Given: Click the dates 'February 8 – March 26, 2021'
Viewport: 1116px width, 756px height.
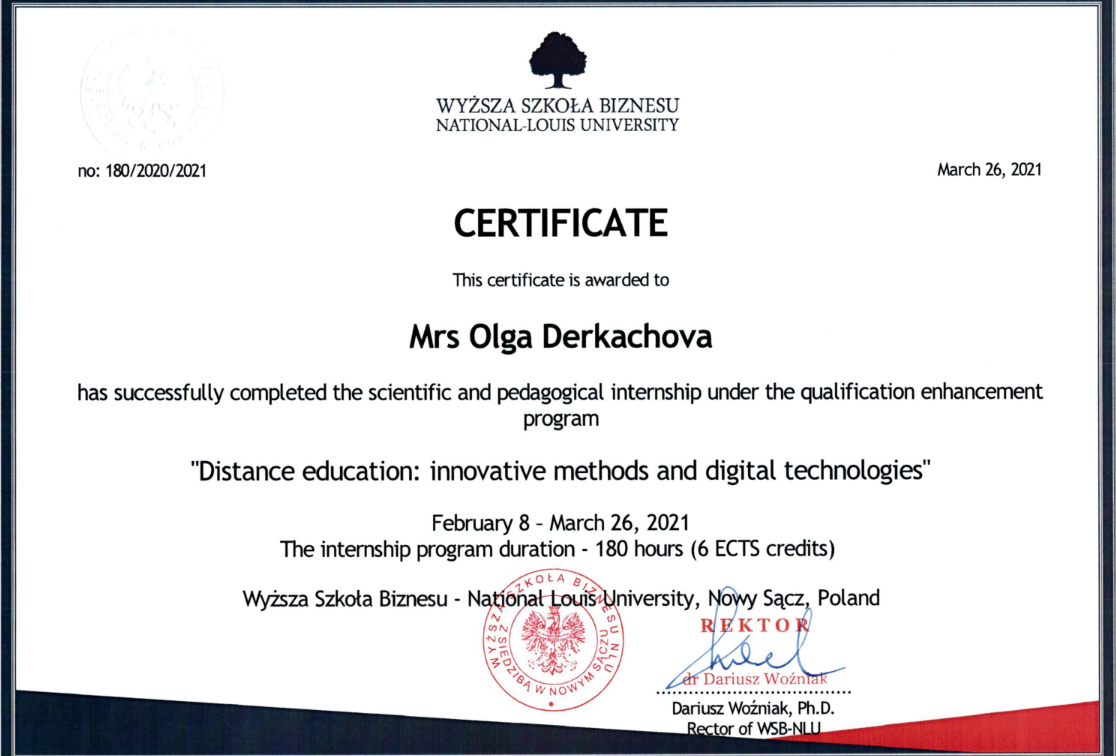Looking at the screenshot, I should [x=561, y=523].
